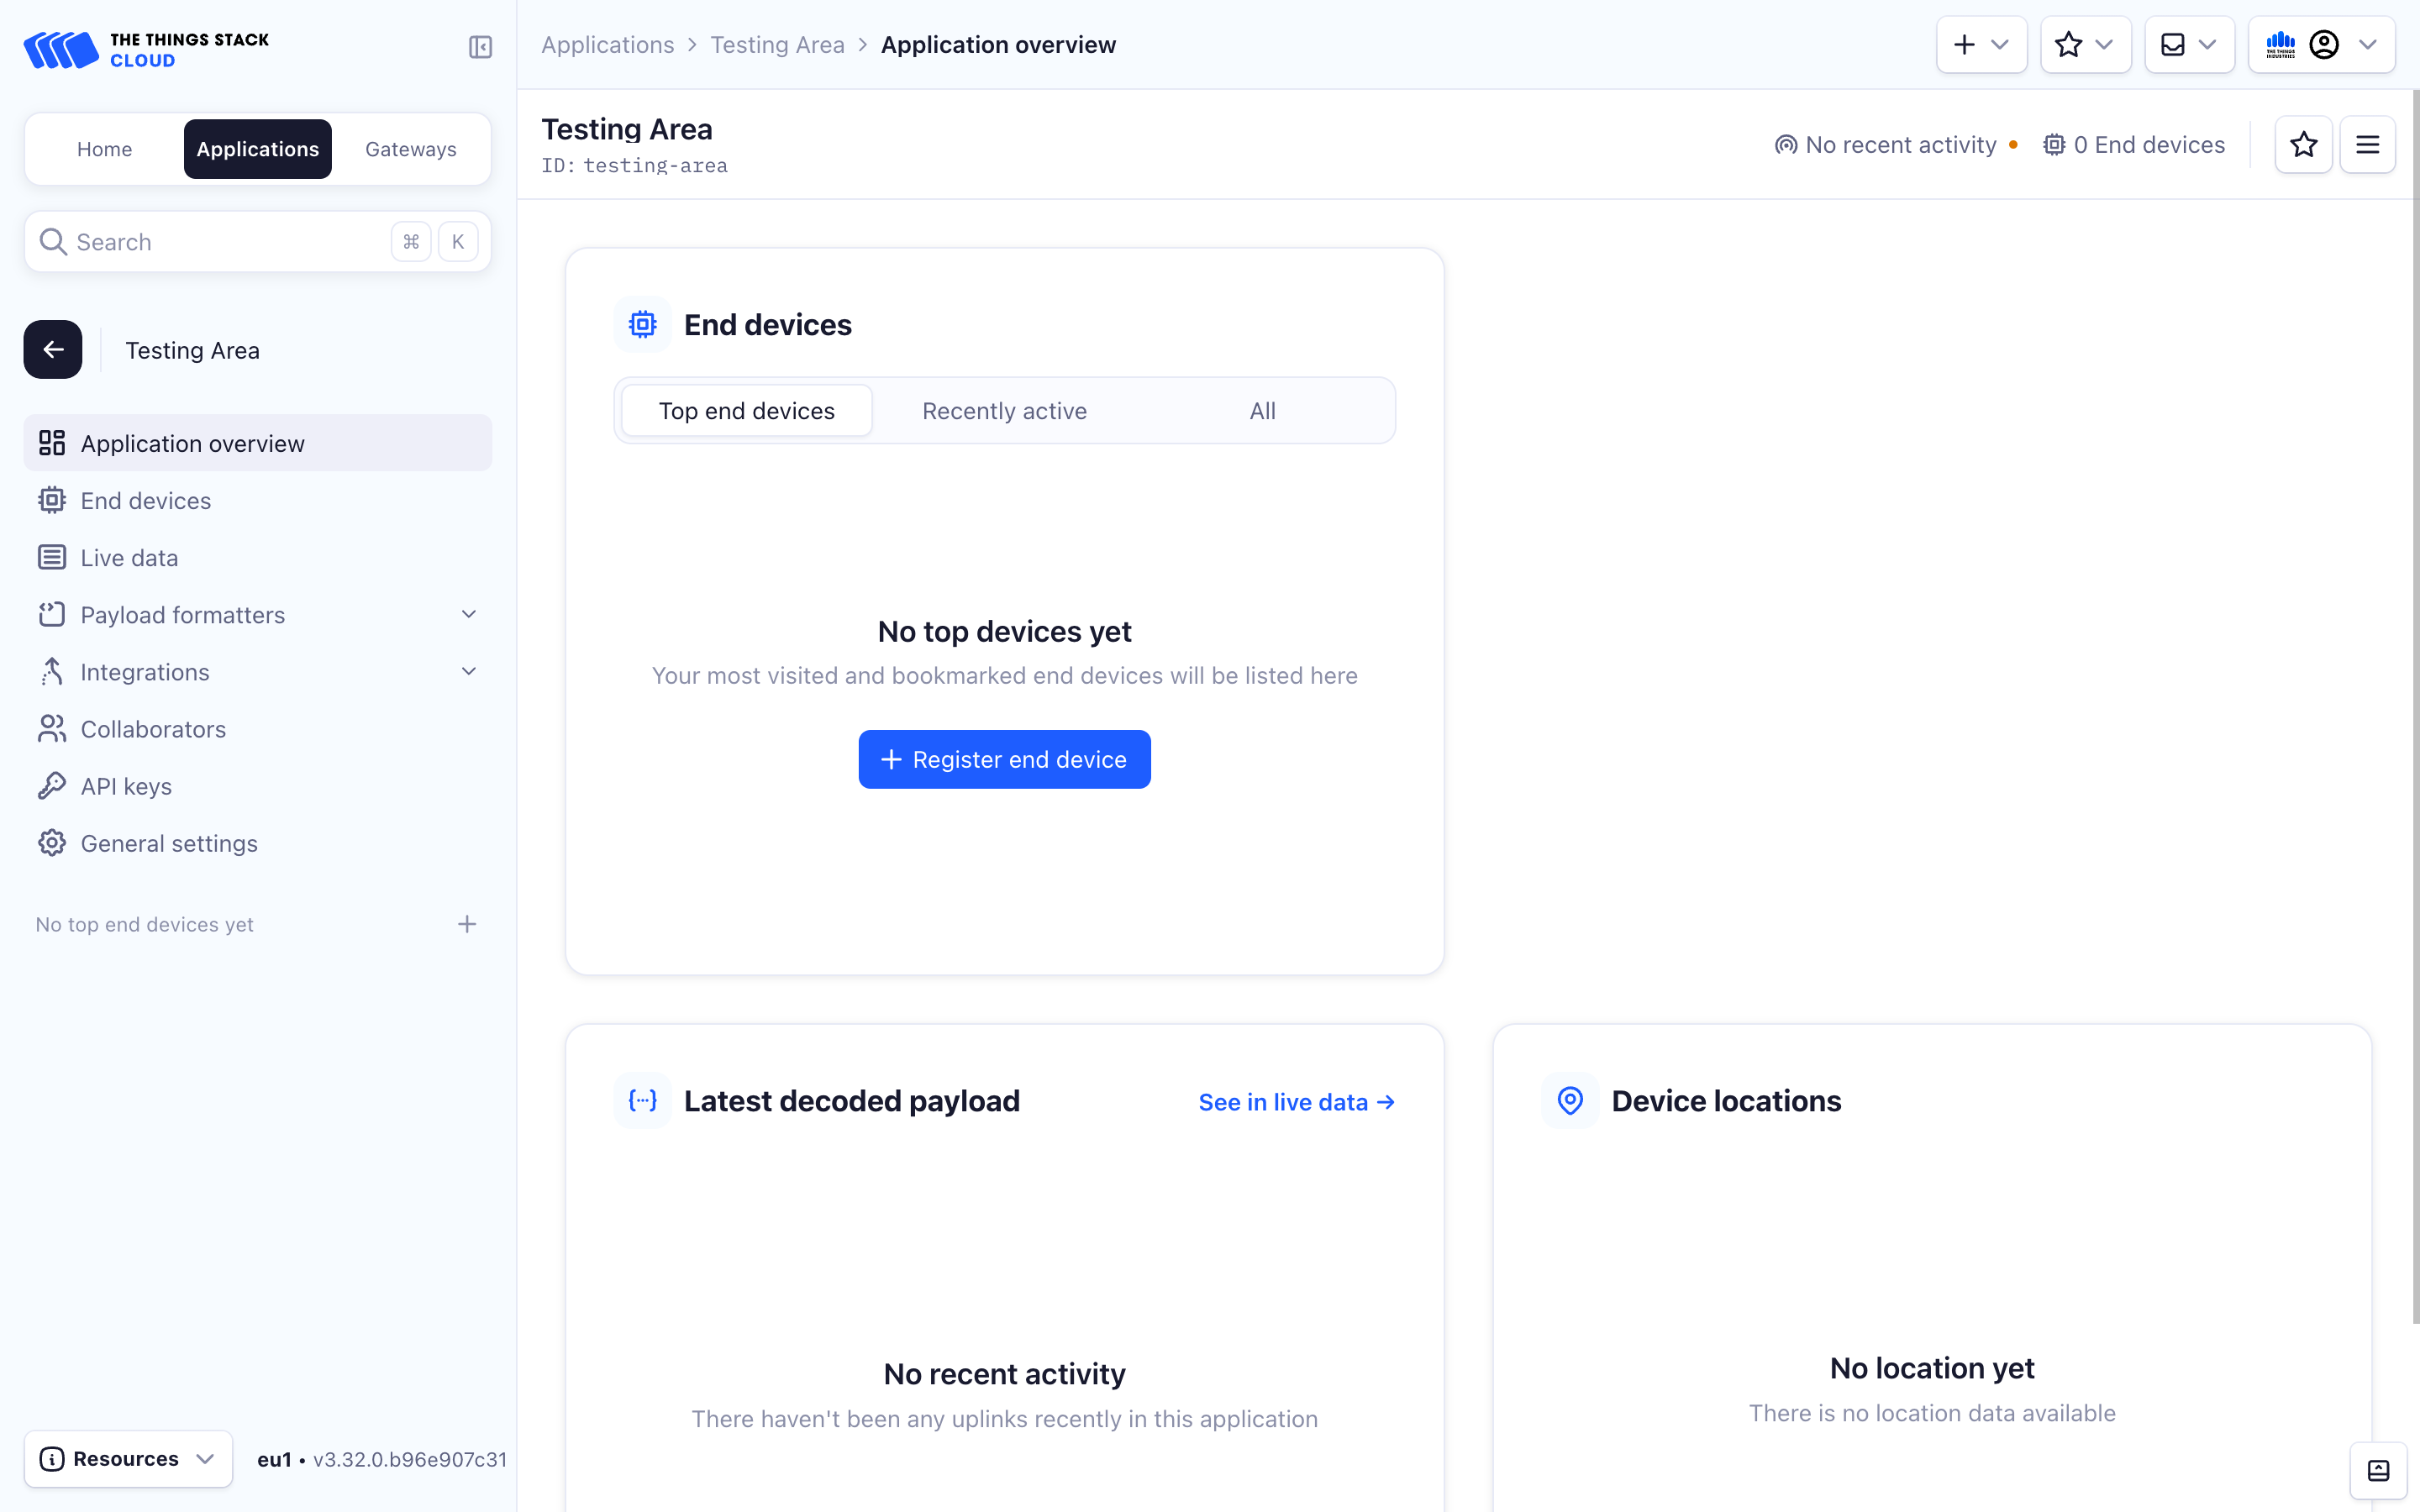Open See in live data link
The image size is (2420, 1512).
click(1296, 1101)
